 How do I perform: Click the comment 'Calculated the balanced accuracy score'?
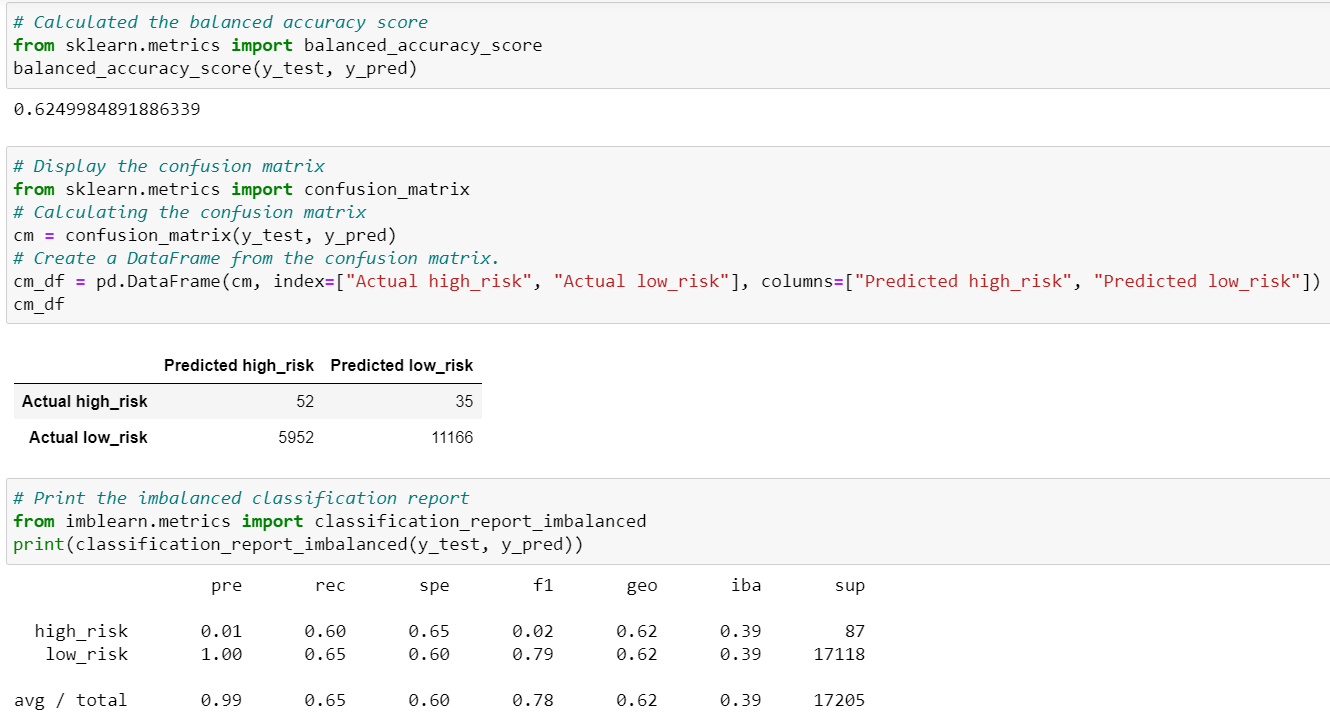[x=221, y=22]
